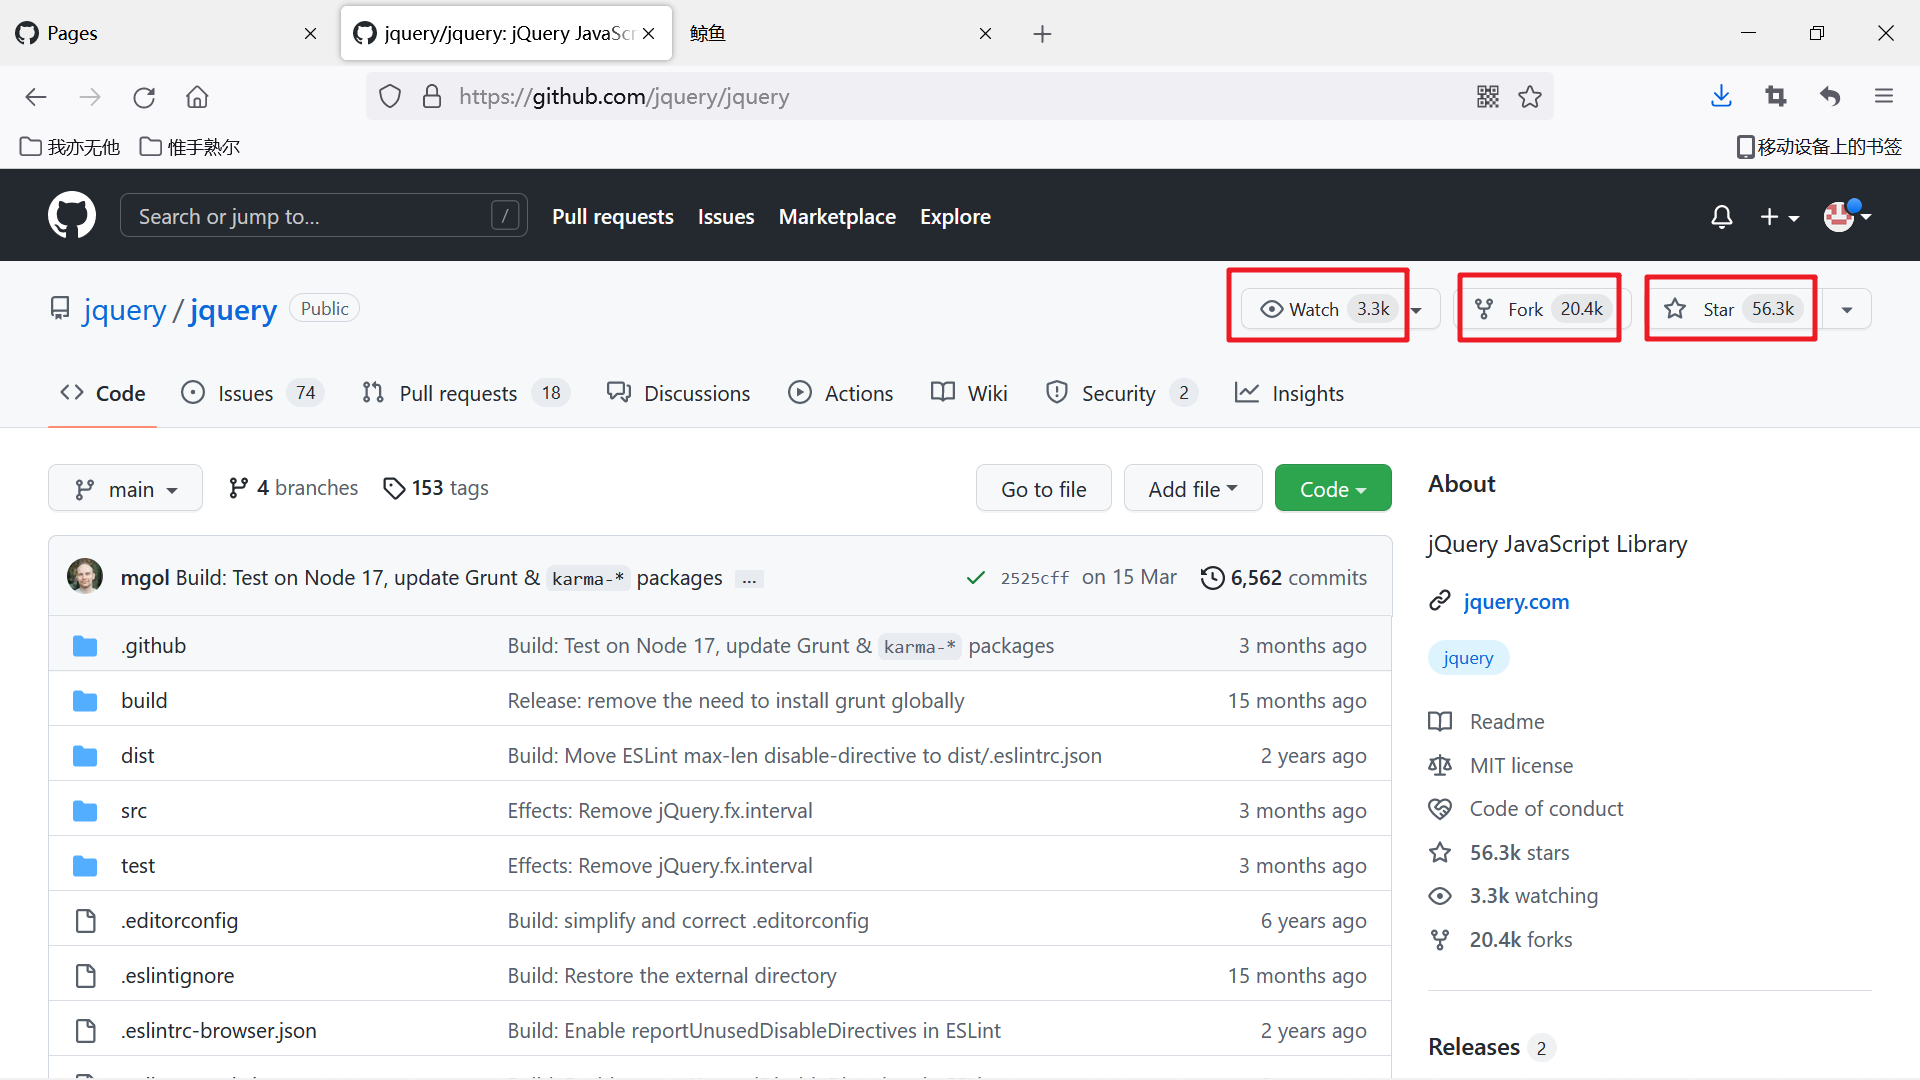Click the GitHub Octocat logo
Viewport: 1920px width, 1080px height.
click(x=72, y=216)
